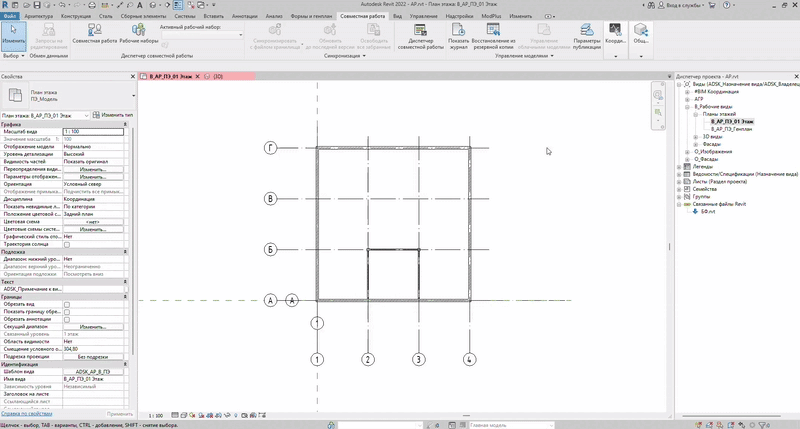Collapse the Графика properties section
This screenshot has width=800, height=429.
point(125,124)
